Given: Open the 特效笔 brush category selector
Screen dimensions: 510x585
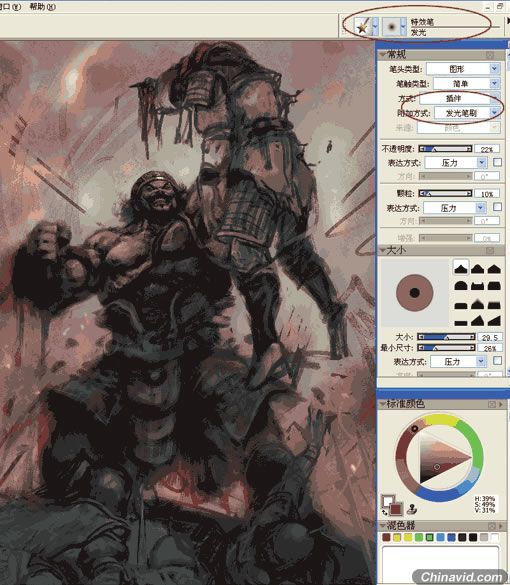Looking at the screenshot, I should pyautogui.click(x=366, y=26).
